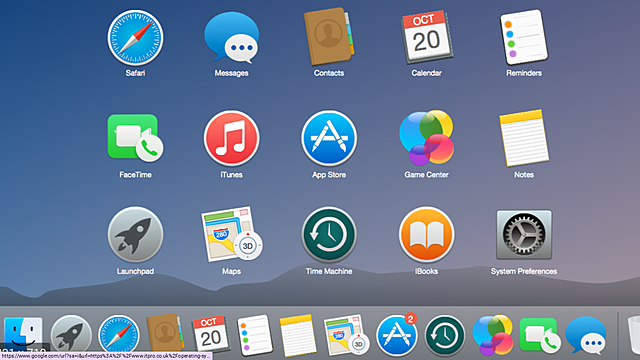Open Calendar from the Dock
Image resolution: width=640 pixels, height=360 pixels.
[x=210, y=335]
